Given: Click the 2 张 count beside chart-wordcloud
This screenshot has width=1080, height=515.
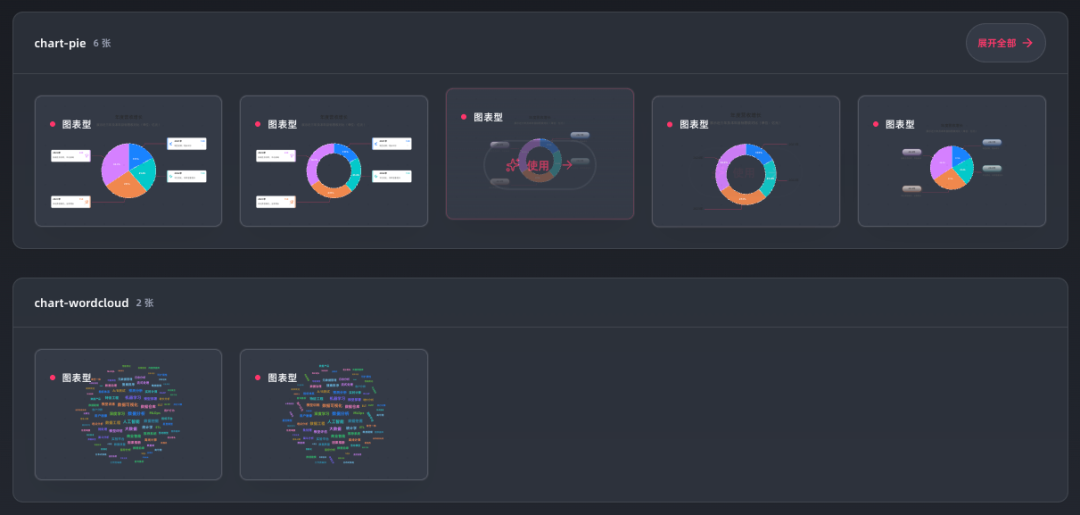Looking at the screenshot, I should click(x=145, y=303).
